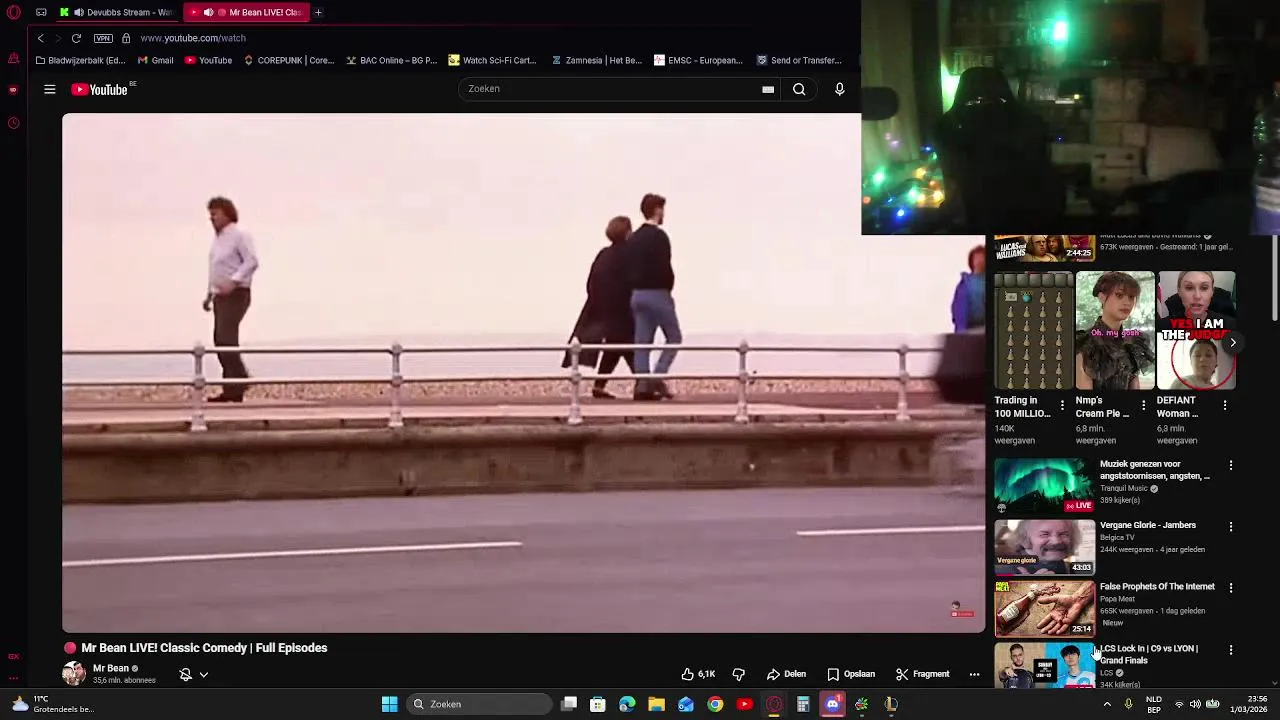Open Watch Sci-Fi Cart bookmark
1280x720 pixels.
[x=493, y=60]
